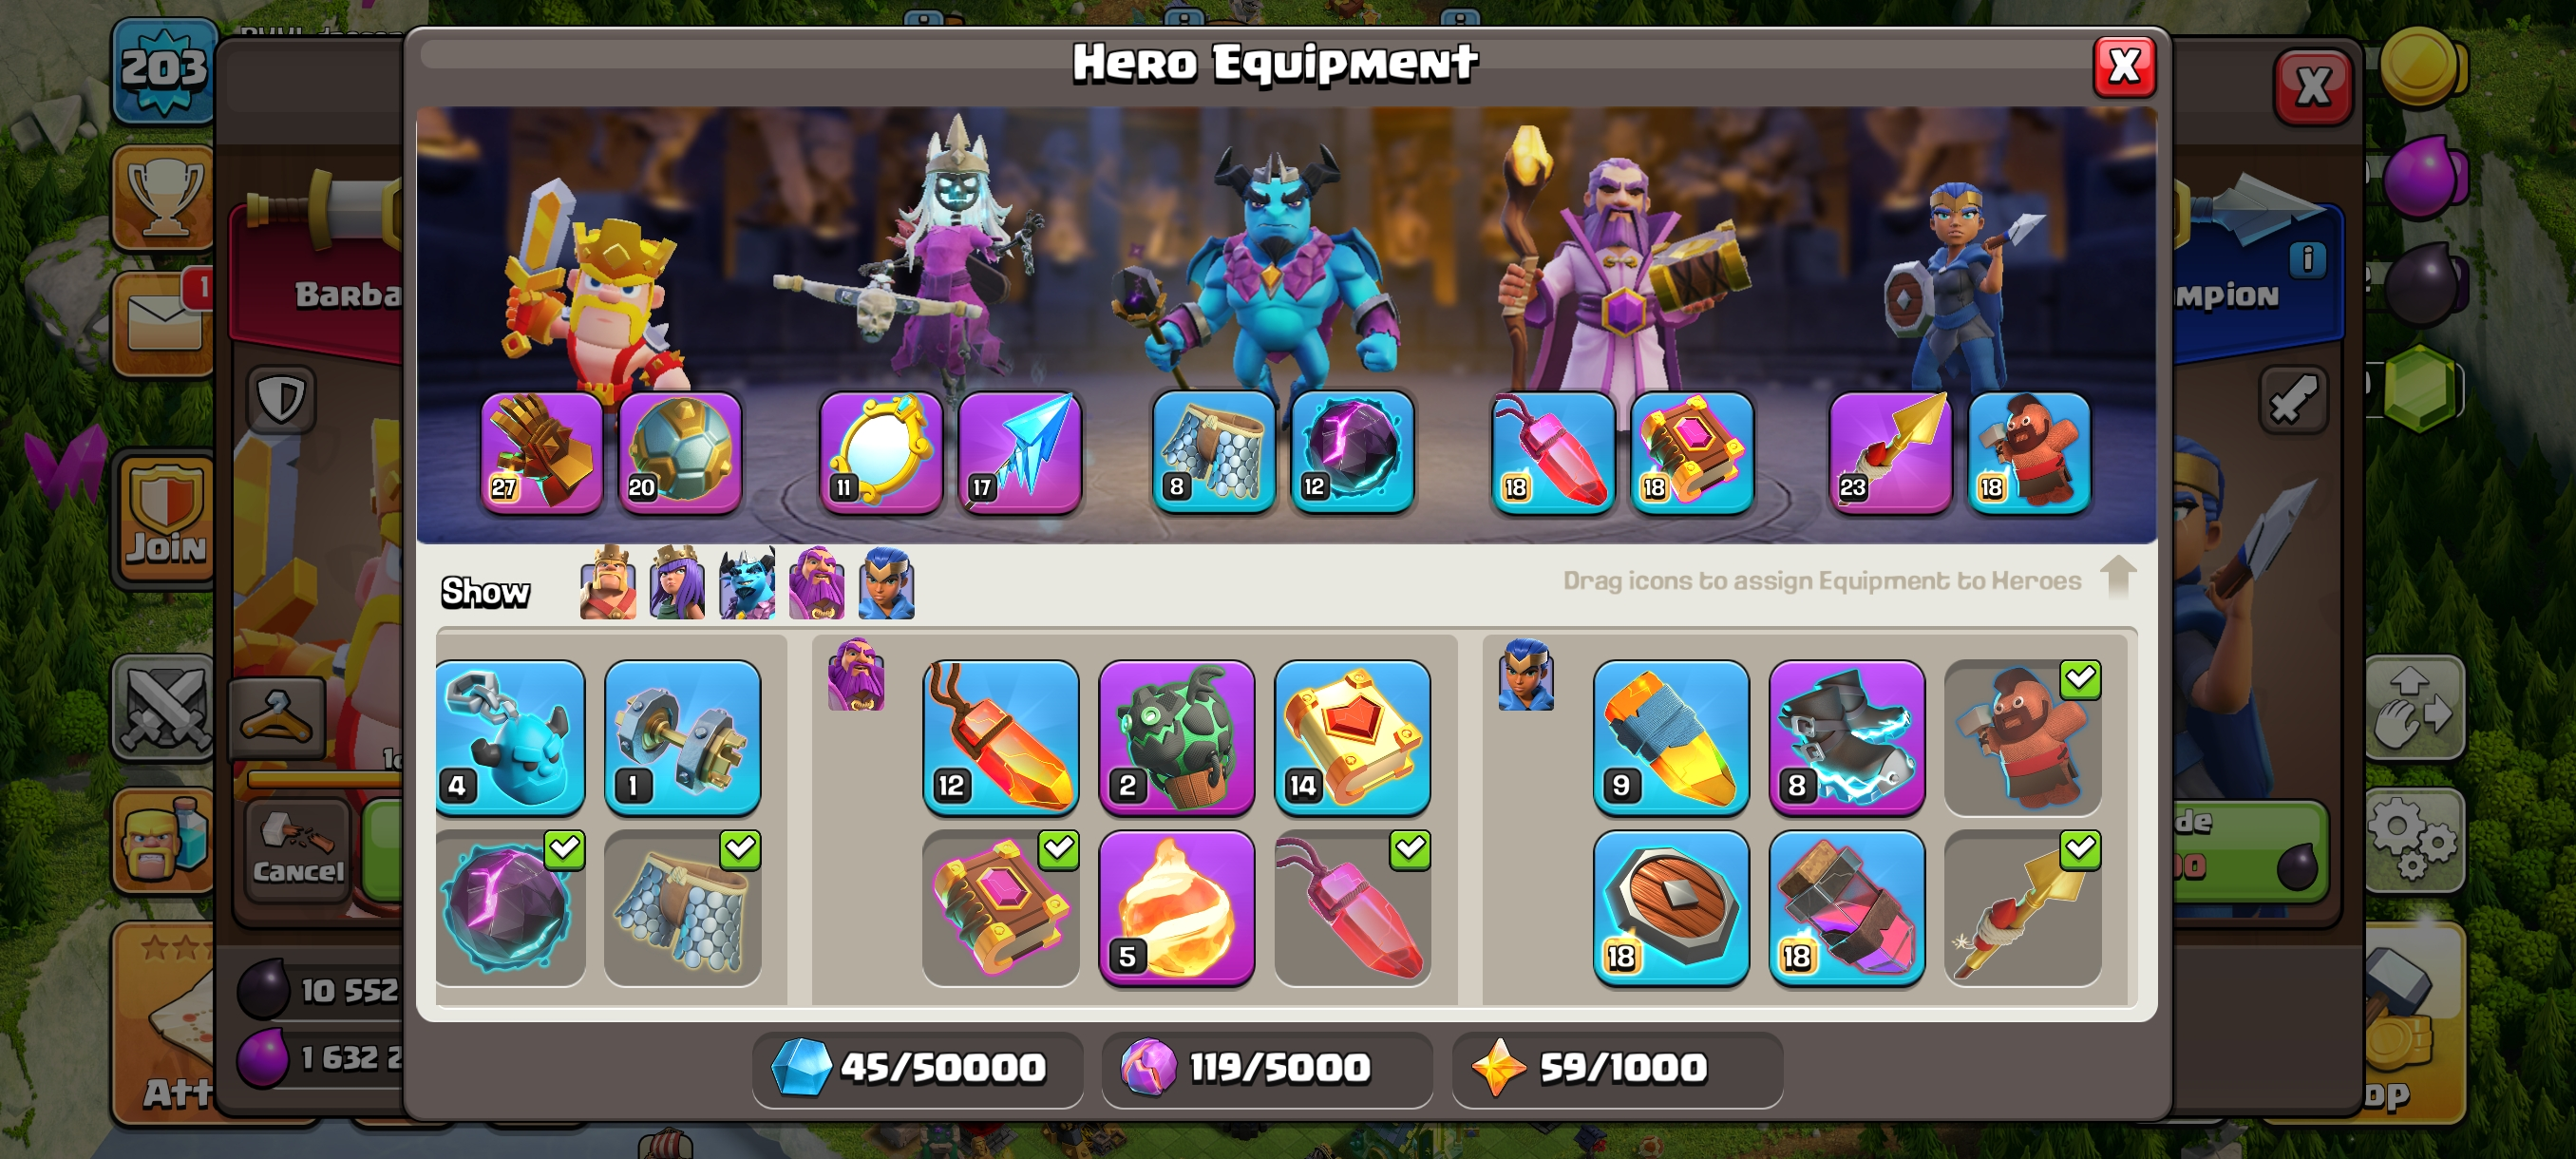Filter equipment by Archer Queen portrait
The width and height of the screenshot is (2576, 1159).
click(x=677, y=583)
